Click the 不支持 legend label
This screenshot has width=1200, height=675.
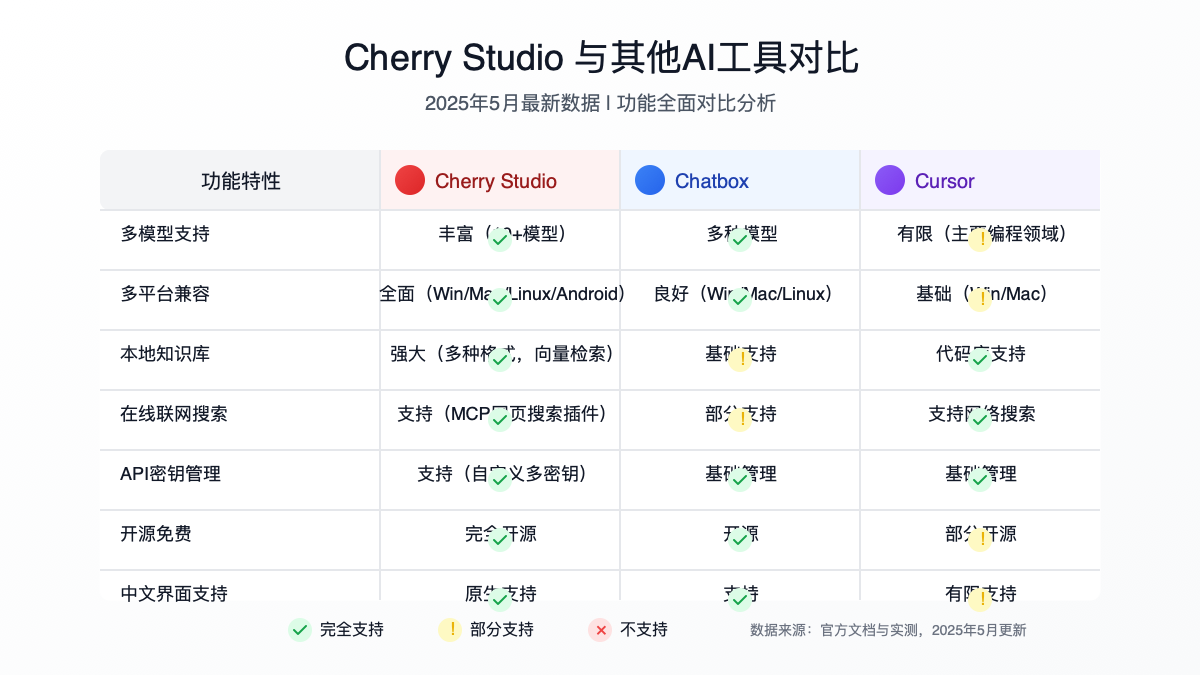point(644,630)
